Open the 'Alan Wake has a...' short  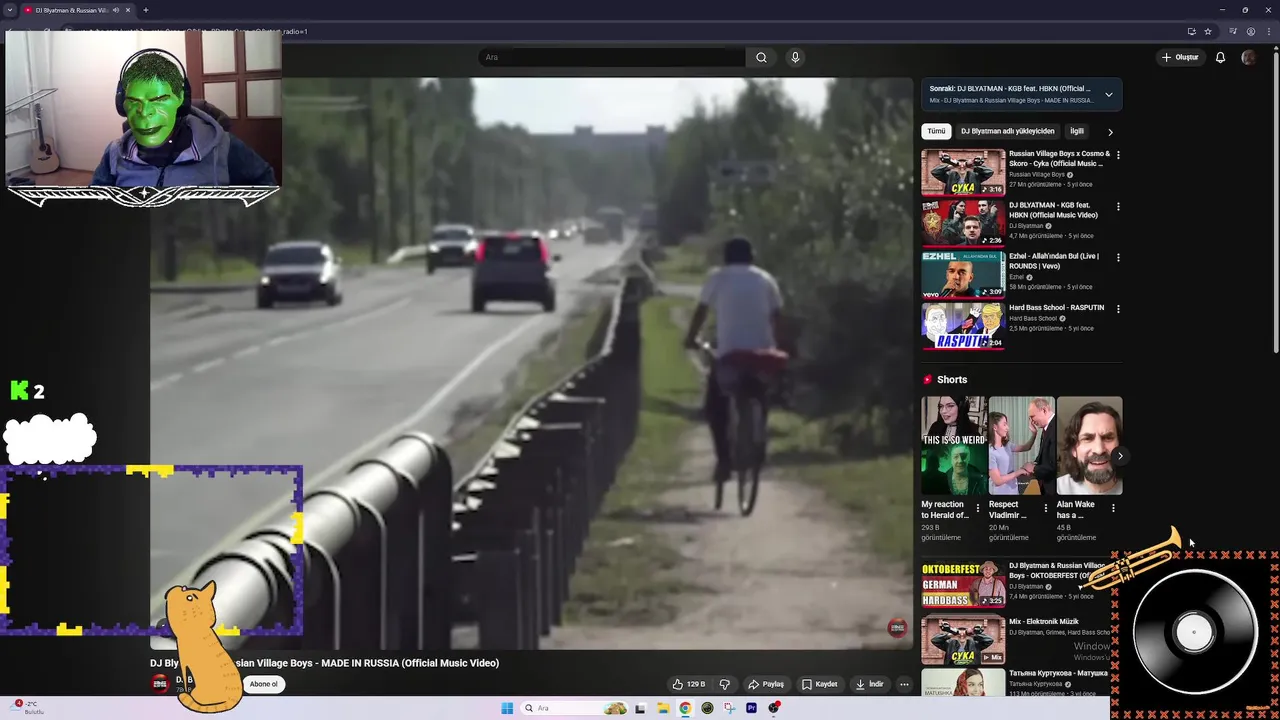[1089, 445]
